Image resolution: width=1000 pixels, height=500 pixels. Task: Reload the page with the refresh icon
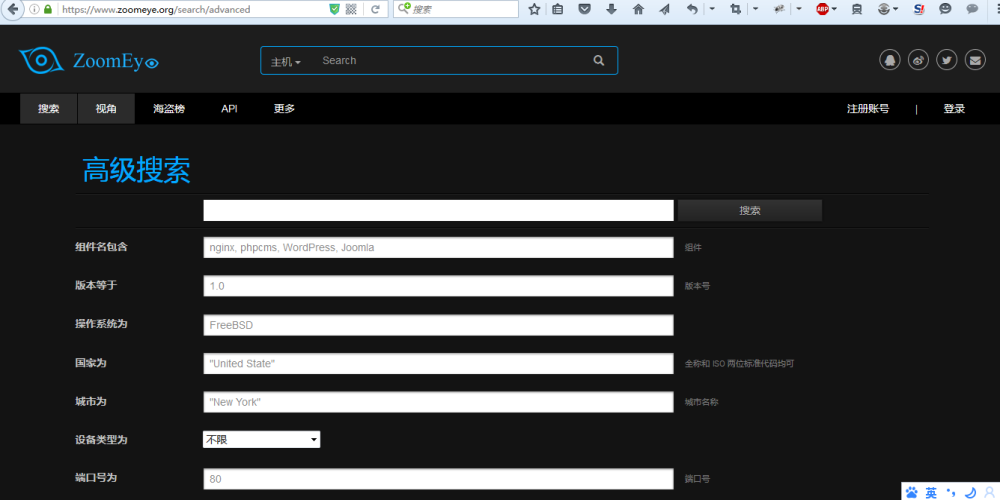(x=375, y=9)
